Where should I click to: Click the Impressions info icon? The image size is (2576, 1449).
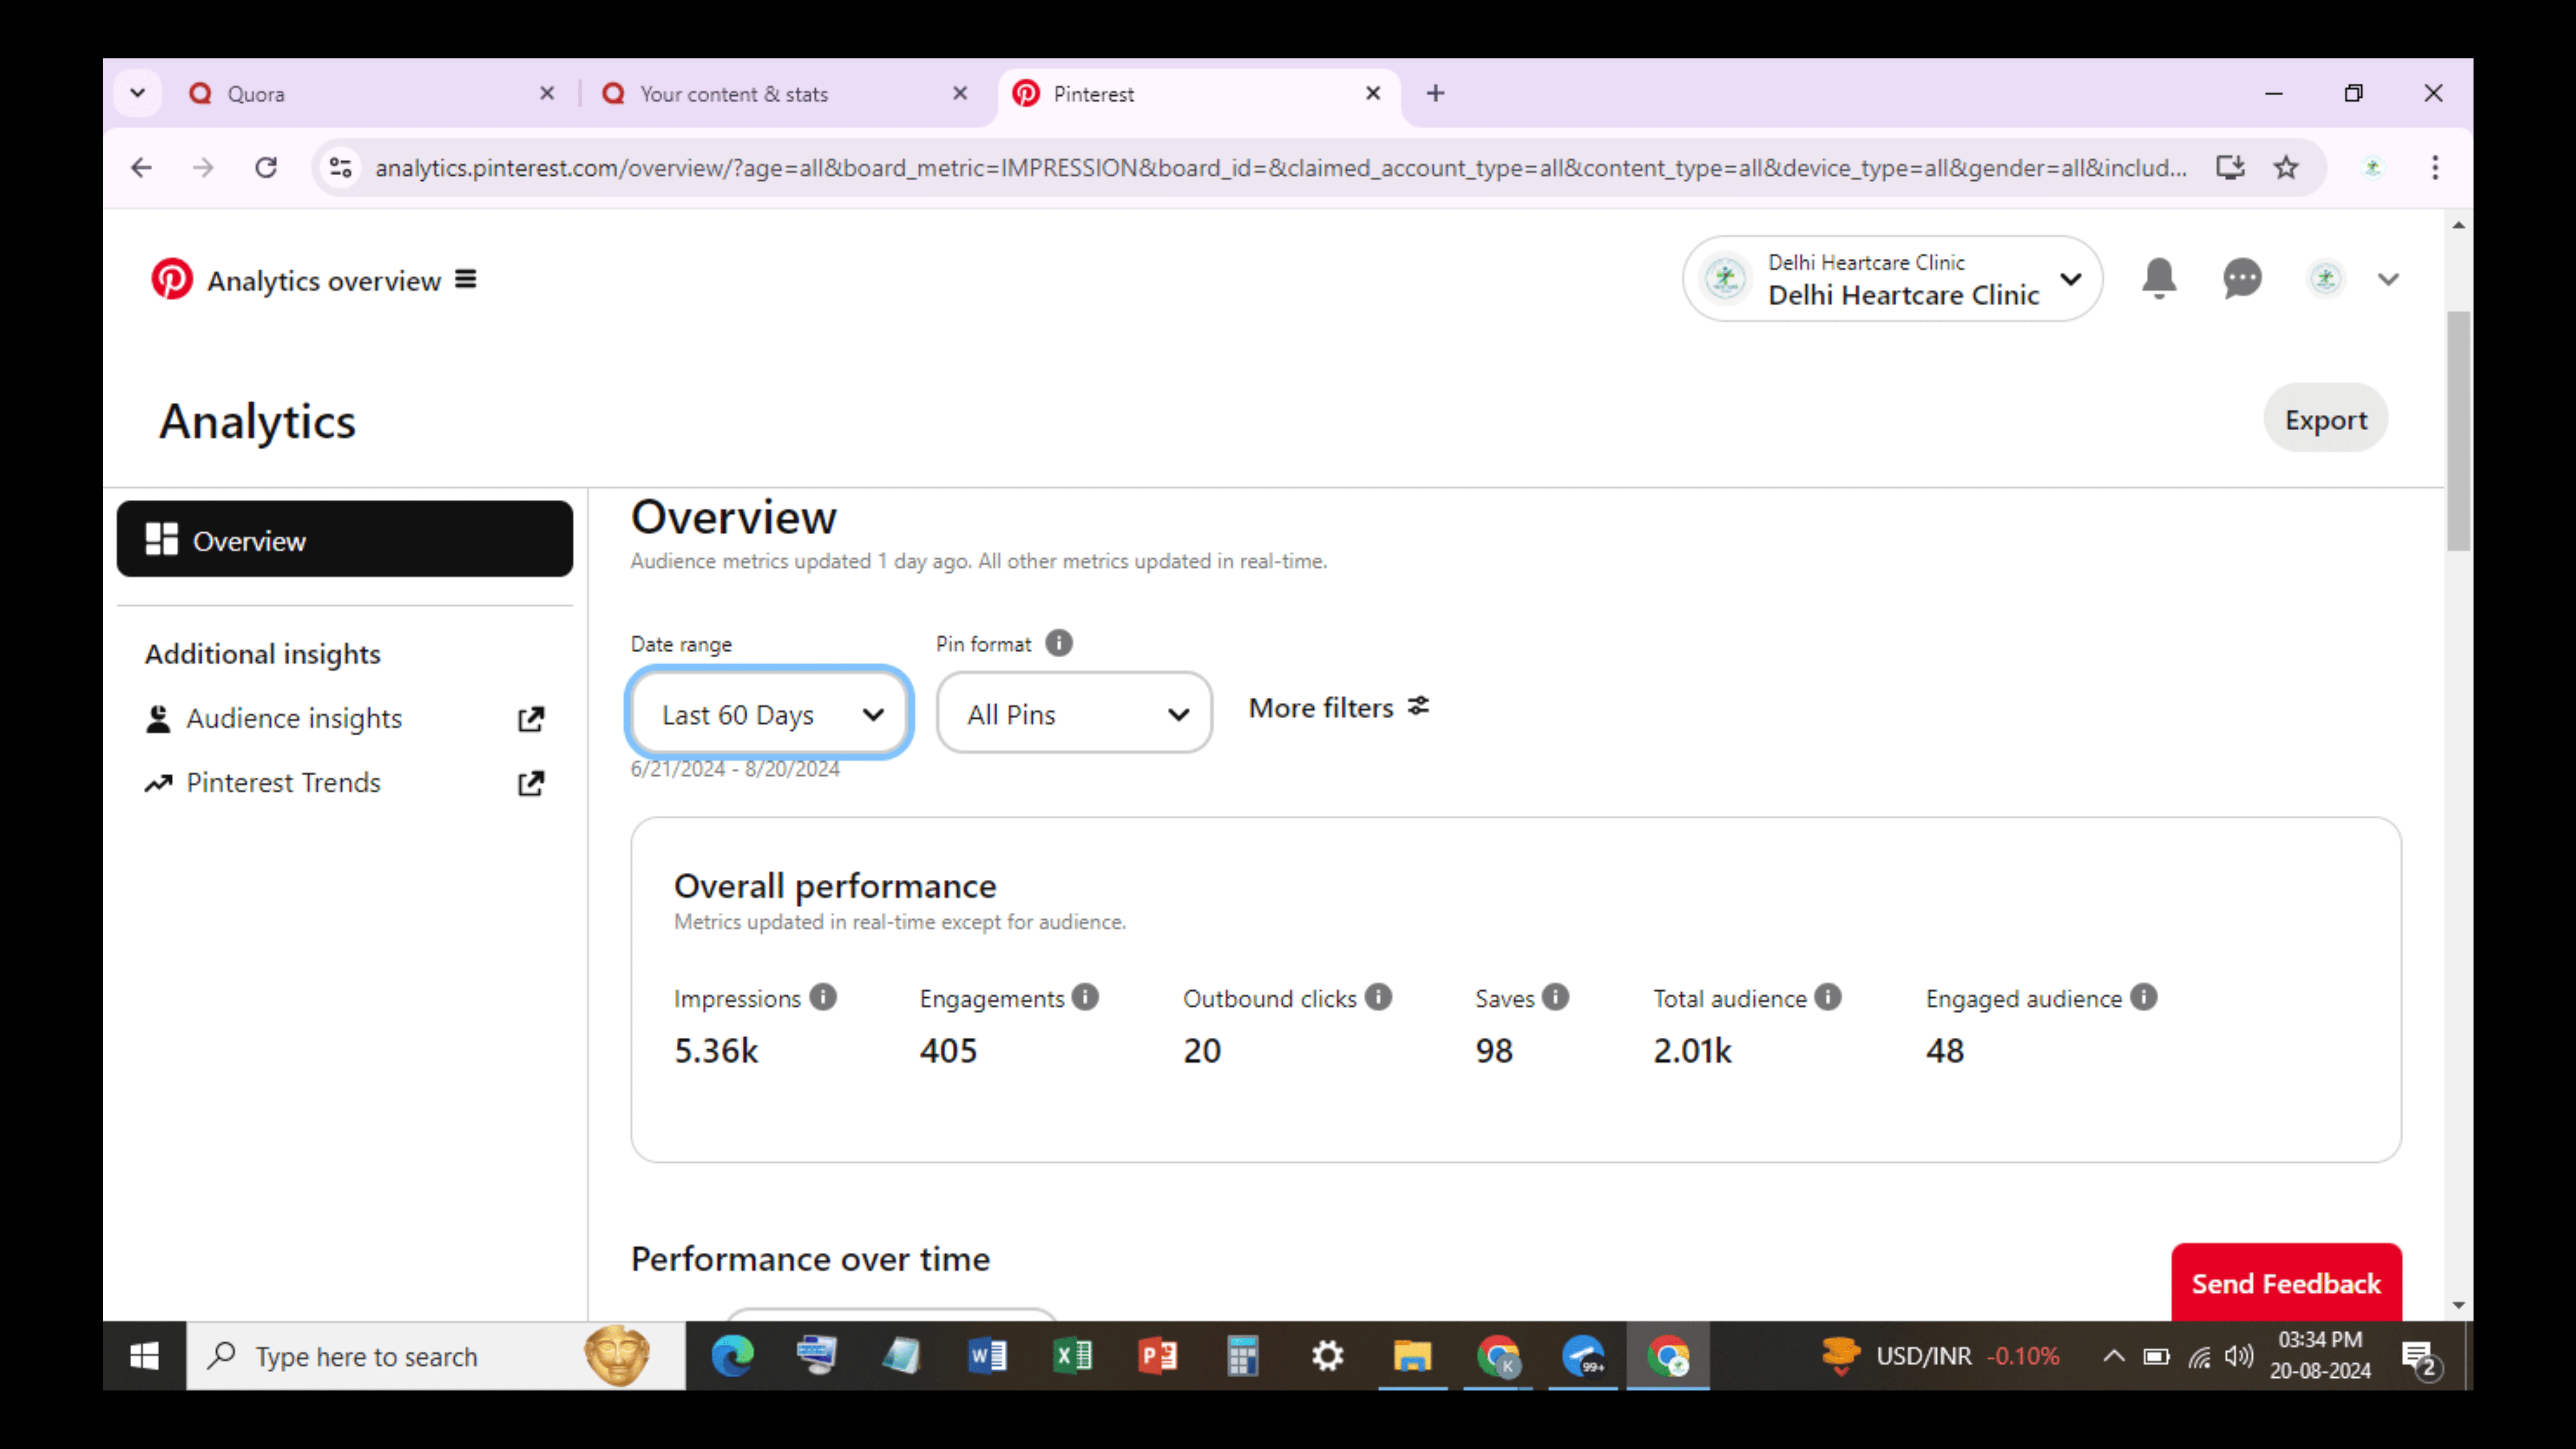tap(823, 997)
